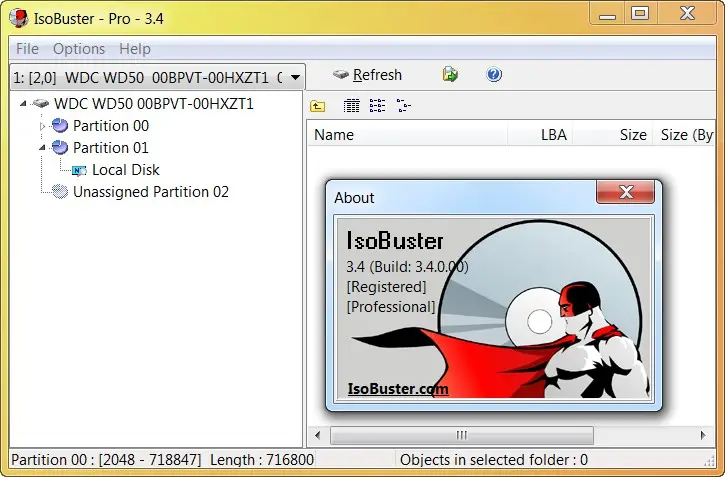Open the Options menu

pos(79,49)
